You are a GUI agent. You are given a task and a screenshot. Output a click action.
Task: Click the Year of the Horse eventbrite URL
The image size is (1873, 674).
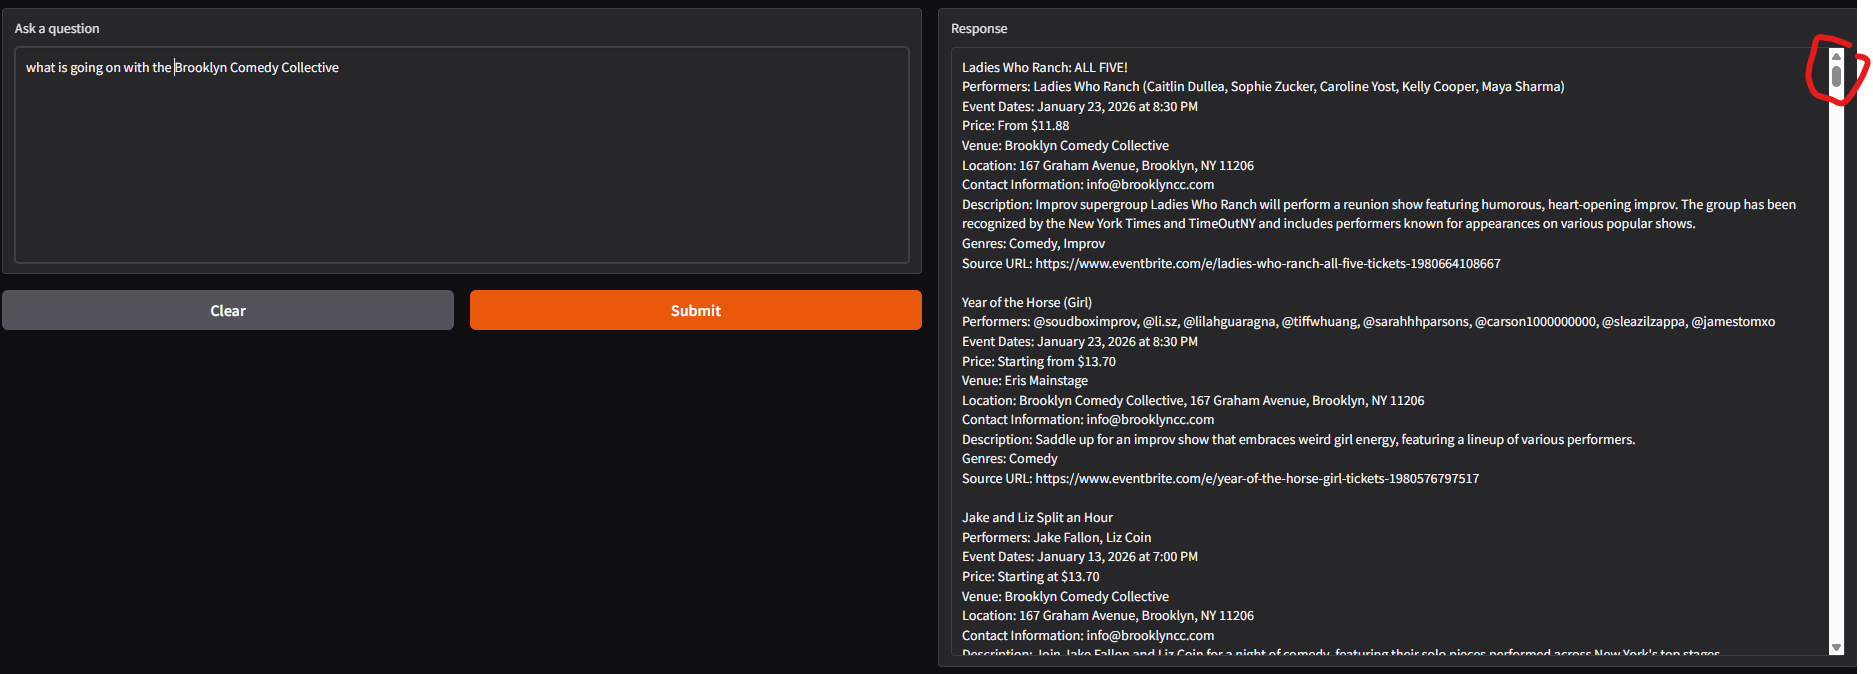click(x=1257, y=478)
